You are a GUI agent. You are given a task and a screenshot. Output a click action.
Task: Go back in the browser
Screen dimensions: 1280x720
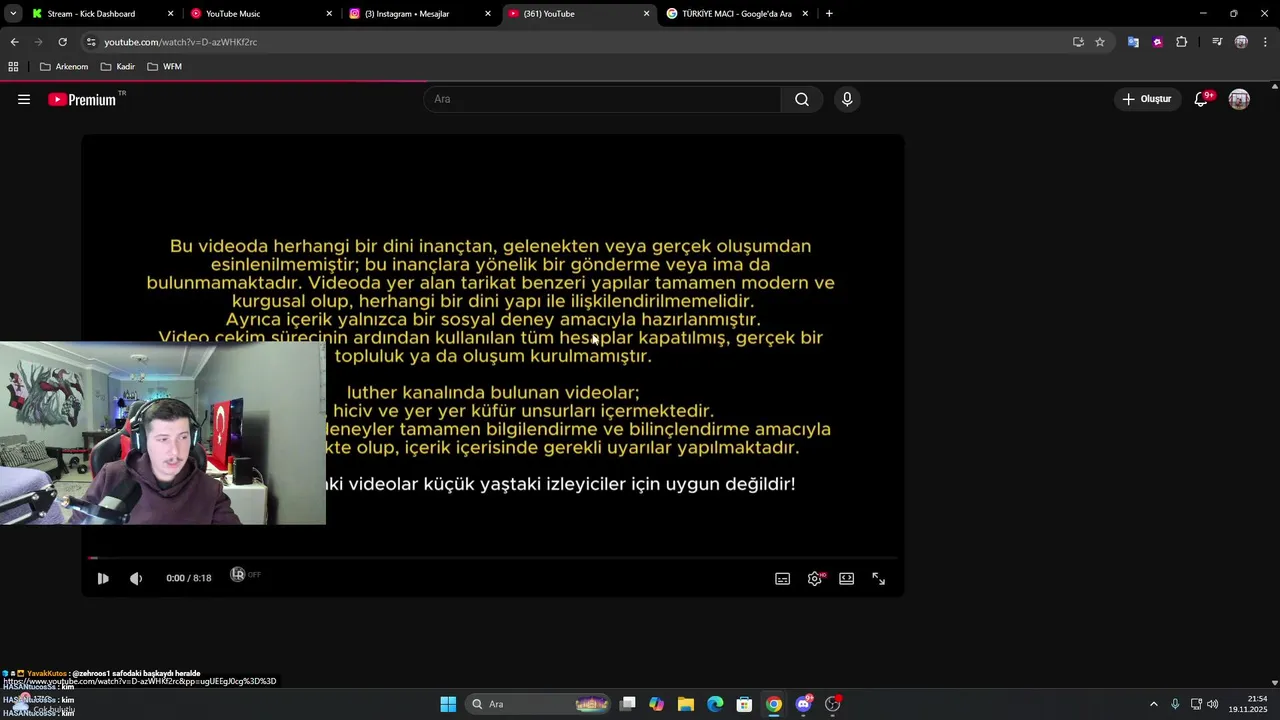coord(14,42)
